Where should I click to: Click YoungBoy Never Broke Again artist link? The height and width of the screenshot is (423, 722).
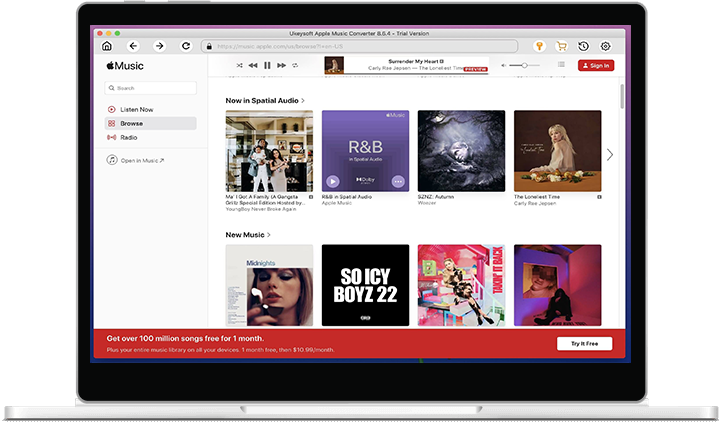pyautogui.click(x=261, y=209)
